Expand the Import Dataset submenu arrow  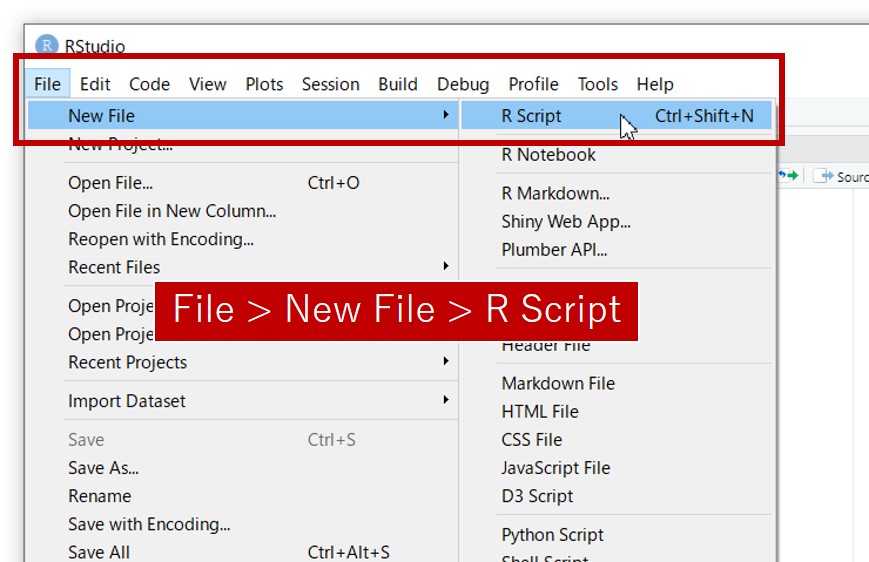pyautogui.click(x=445, y=401)
